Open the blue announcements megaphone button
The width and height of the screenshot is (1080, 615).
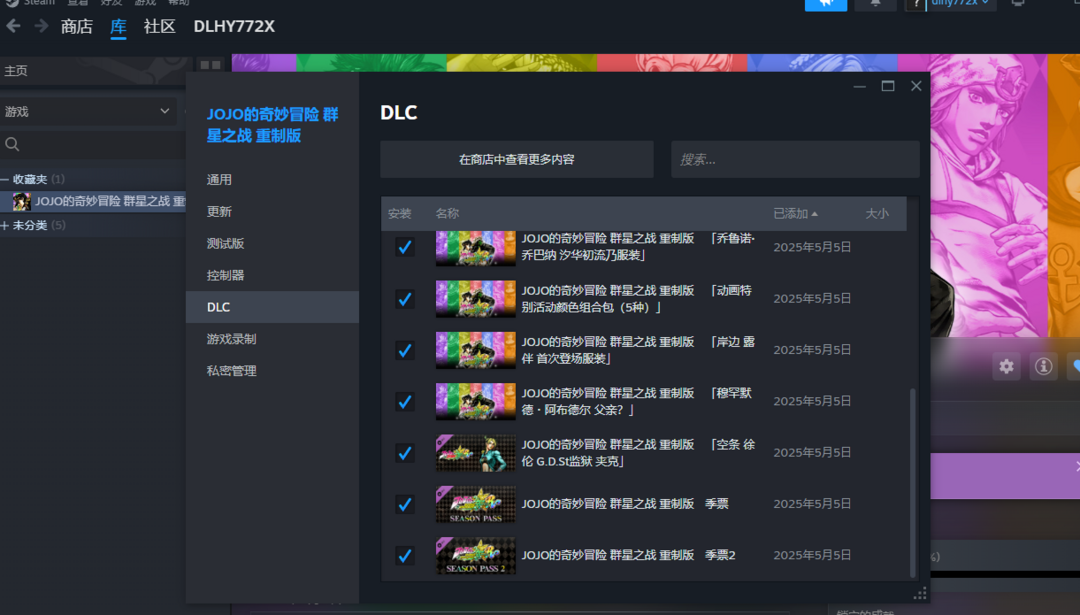pyautogui.click(x=826, y=5)
